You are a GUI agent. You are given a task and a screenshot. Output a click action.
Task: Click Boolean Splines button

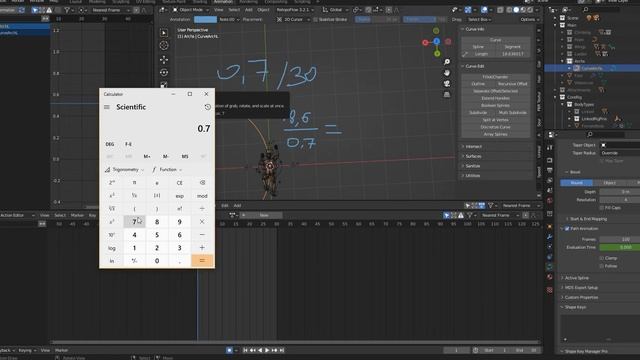coord(496,105)
